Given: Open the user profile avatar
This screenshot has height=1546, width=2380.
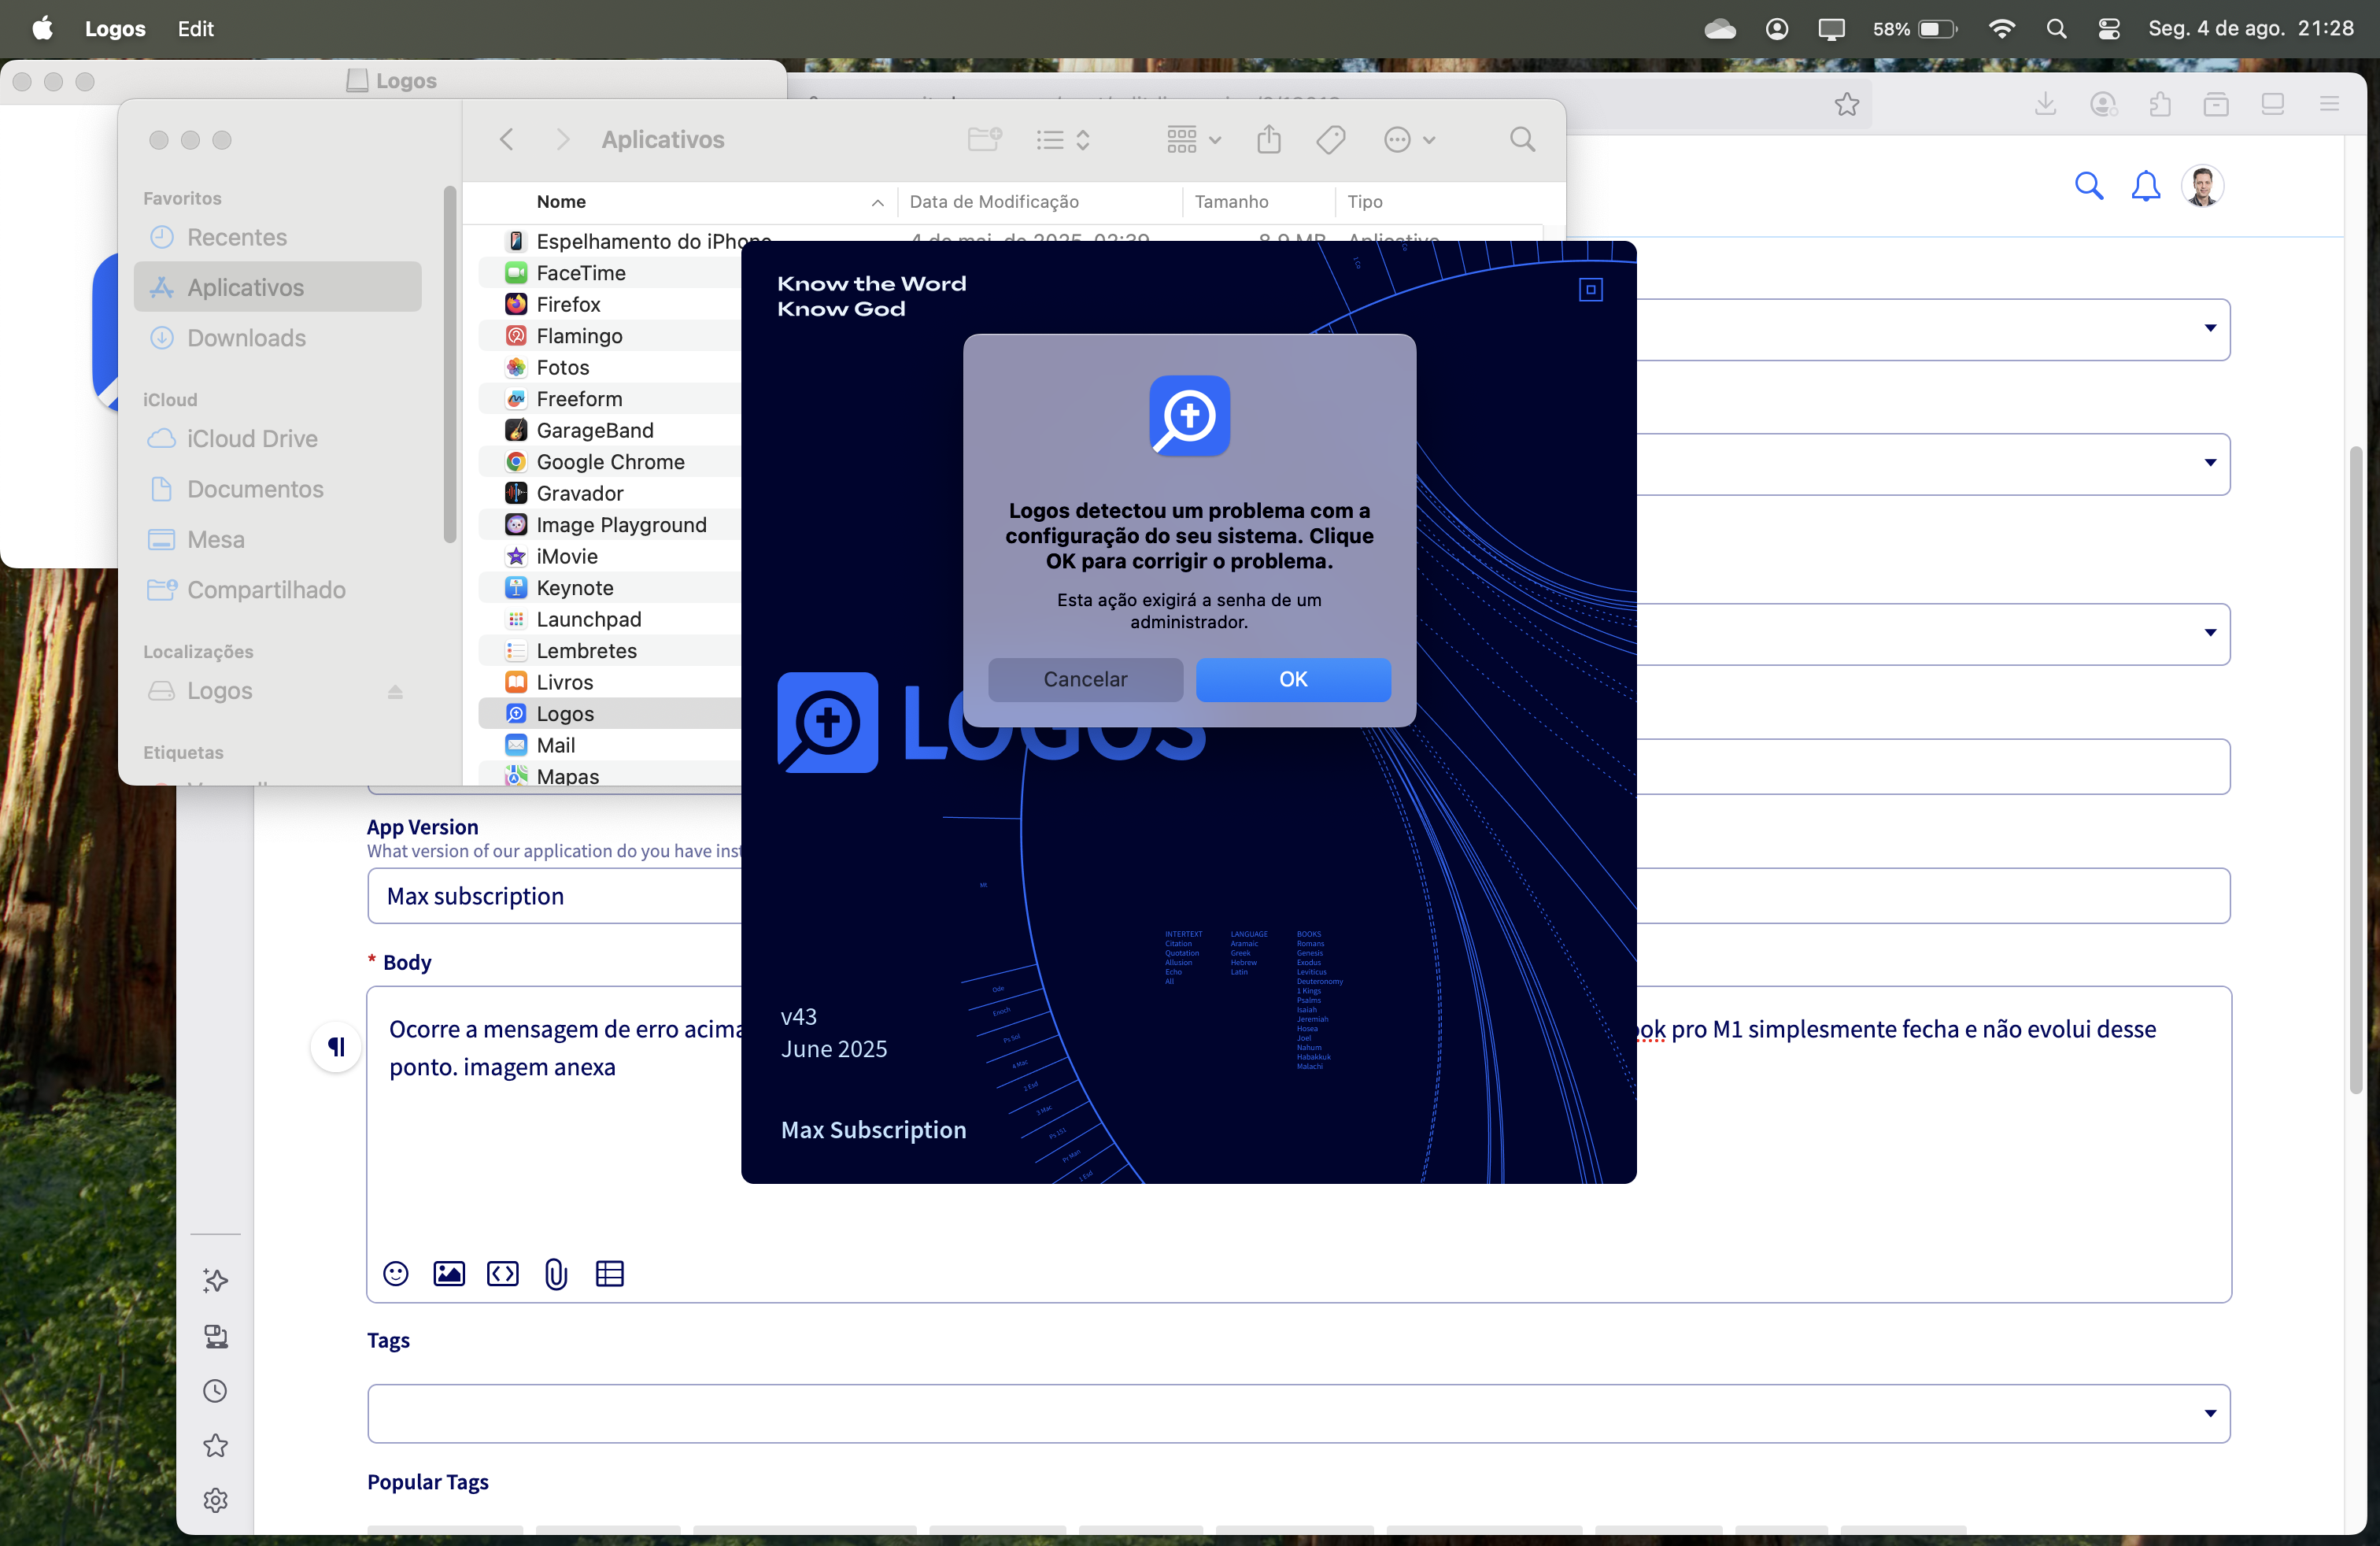Looking at the screenshot, I should tap(2202, 186).
